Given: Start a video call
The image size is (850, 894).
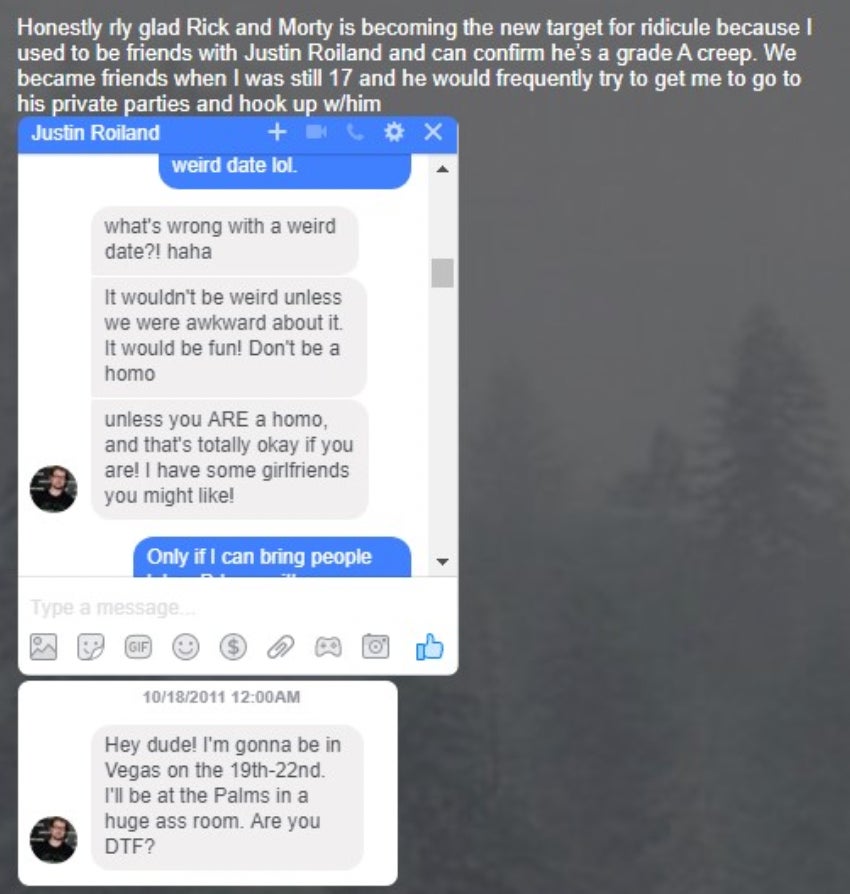Looking at the screenshot, I should pos(316,132).
